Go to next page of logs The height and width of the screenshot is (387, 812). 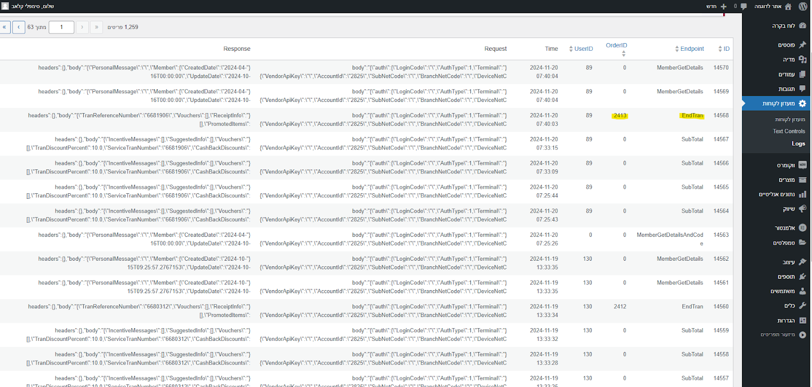coord(18,27)
